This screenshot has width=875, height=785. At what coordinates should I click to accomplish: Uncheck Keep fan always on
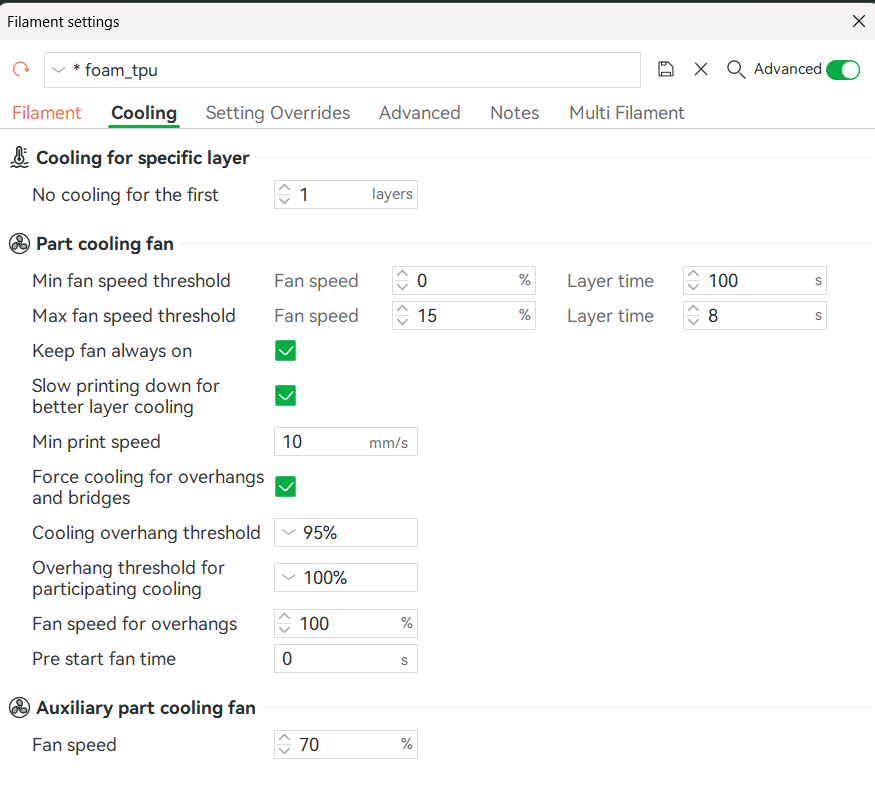point(286,351)
